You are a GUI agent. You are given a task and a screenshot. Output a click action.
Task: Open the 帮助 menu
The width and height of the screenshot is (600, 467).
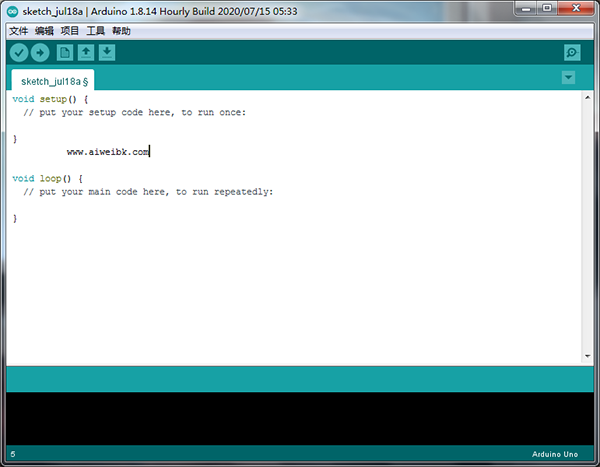pos(122,31)
